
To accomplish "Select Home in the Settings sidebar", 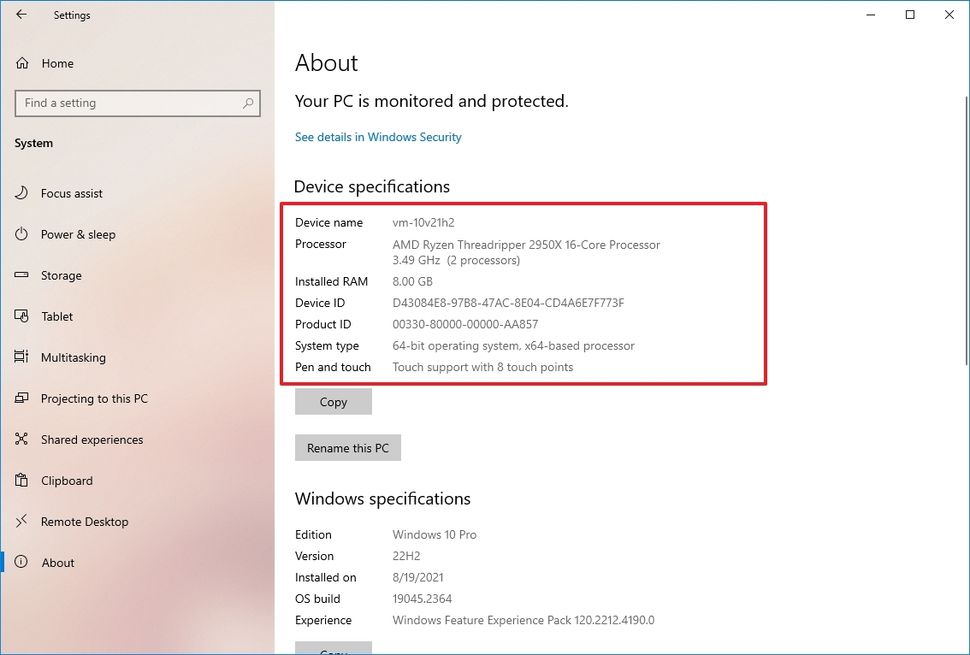I will 58,63.
